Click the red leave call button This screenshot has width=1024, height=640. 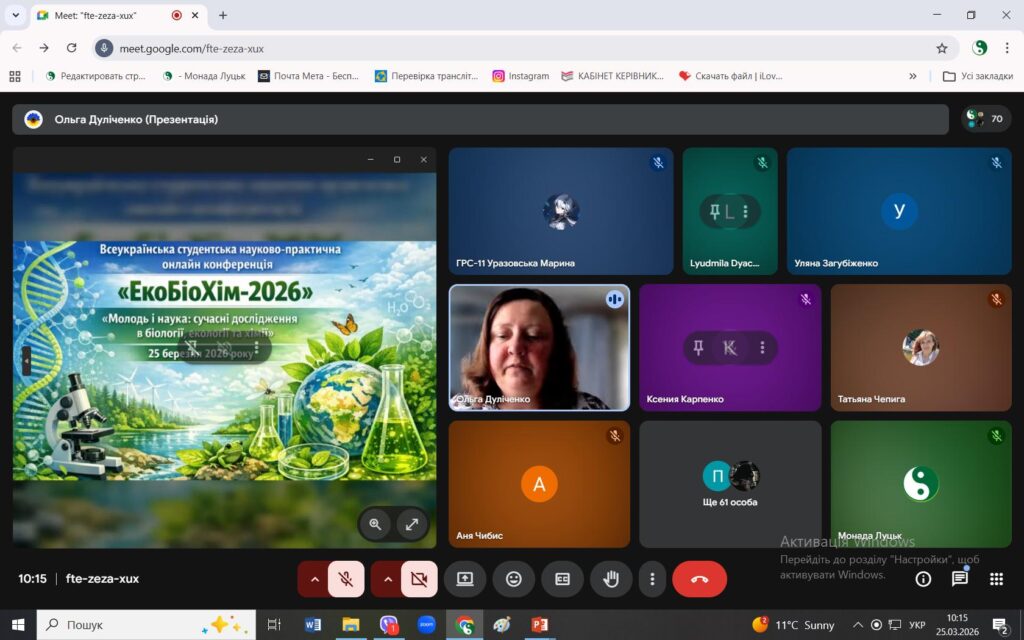[x=699, y=579]
